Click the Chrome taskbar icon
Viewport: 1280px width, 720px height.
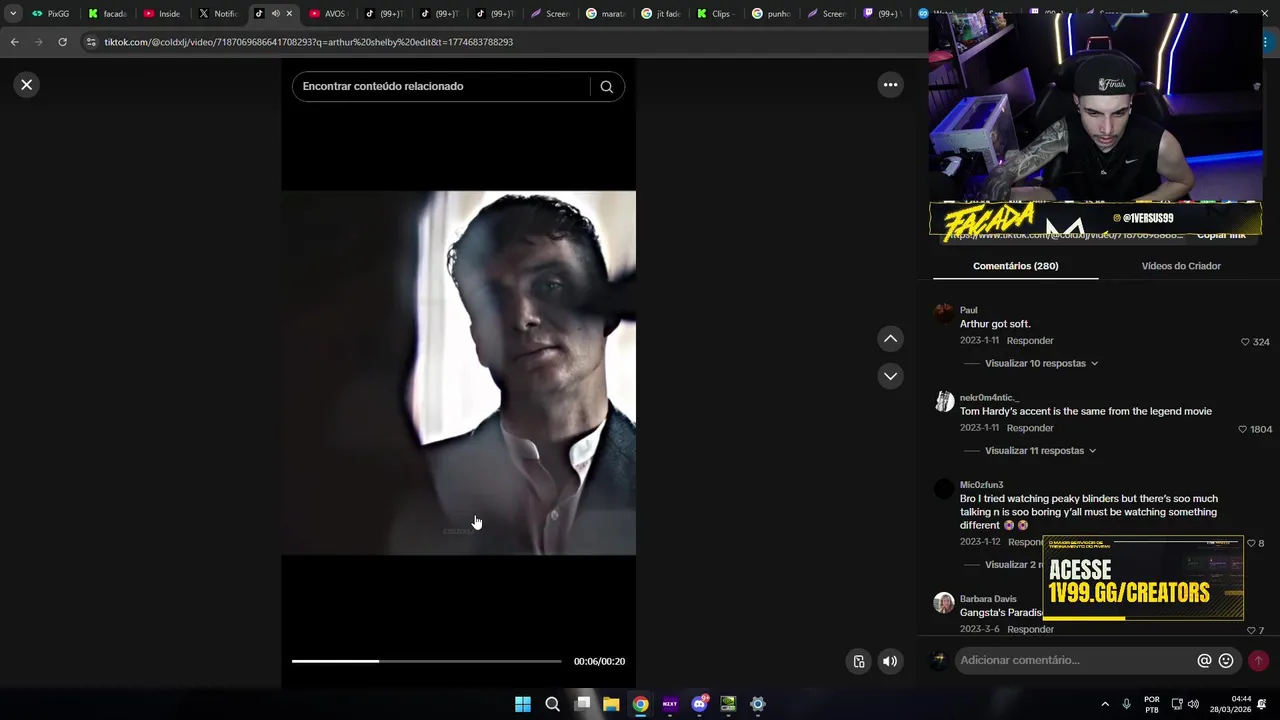pos(640,704)
